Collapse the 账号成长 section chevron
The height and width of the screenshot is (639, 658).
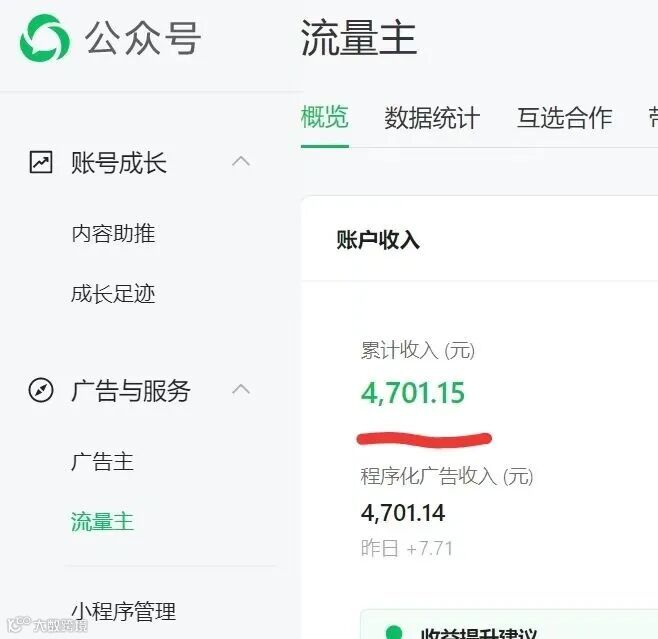pyautogui.click(x=241, y=162)
